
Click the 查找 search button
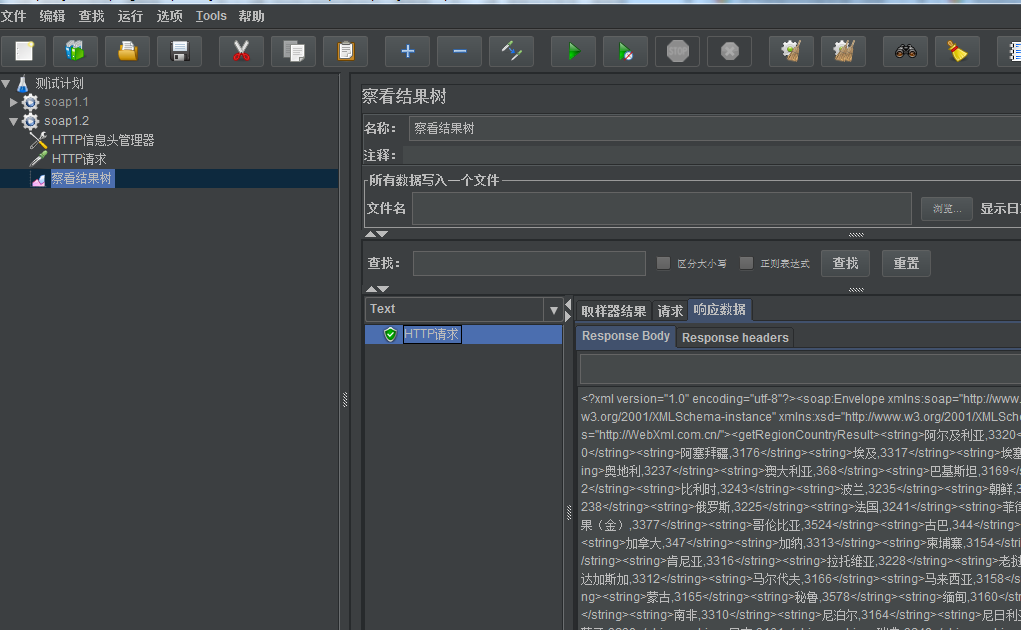point(845,263)
